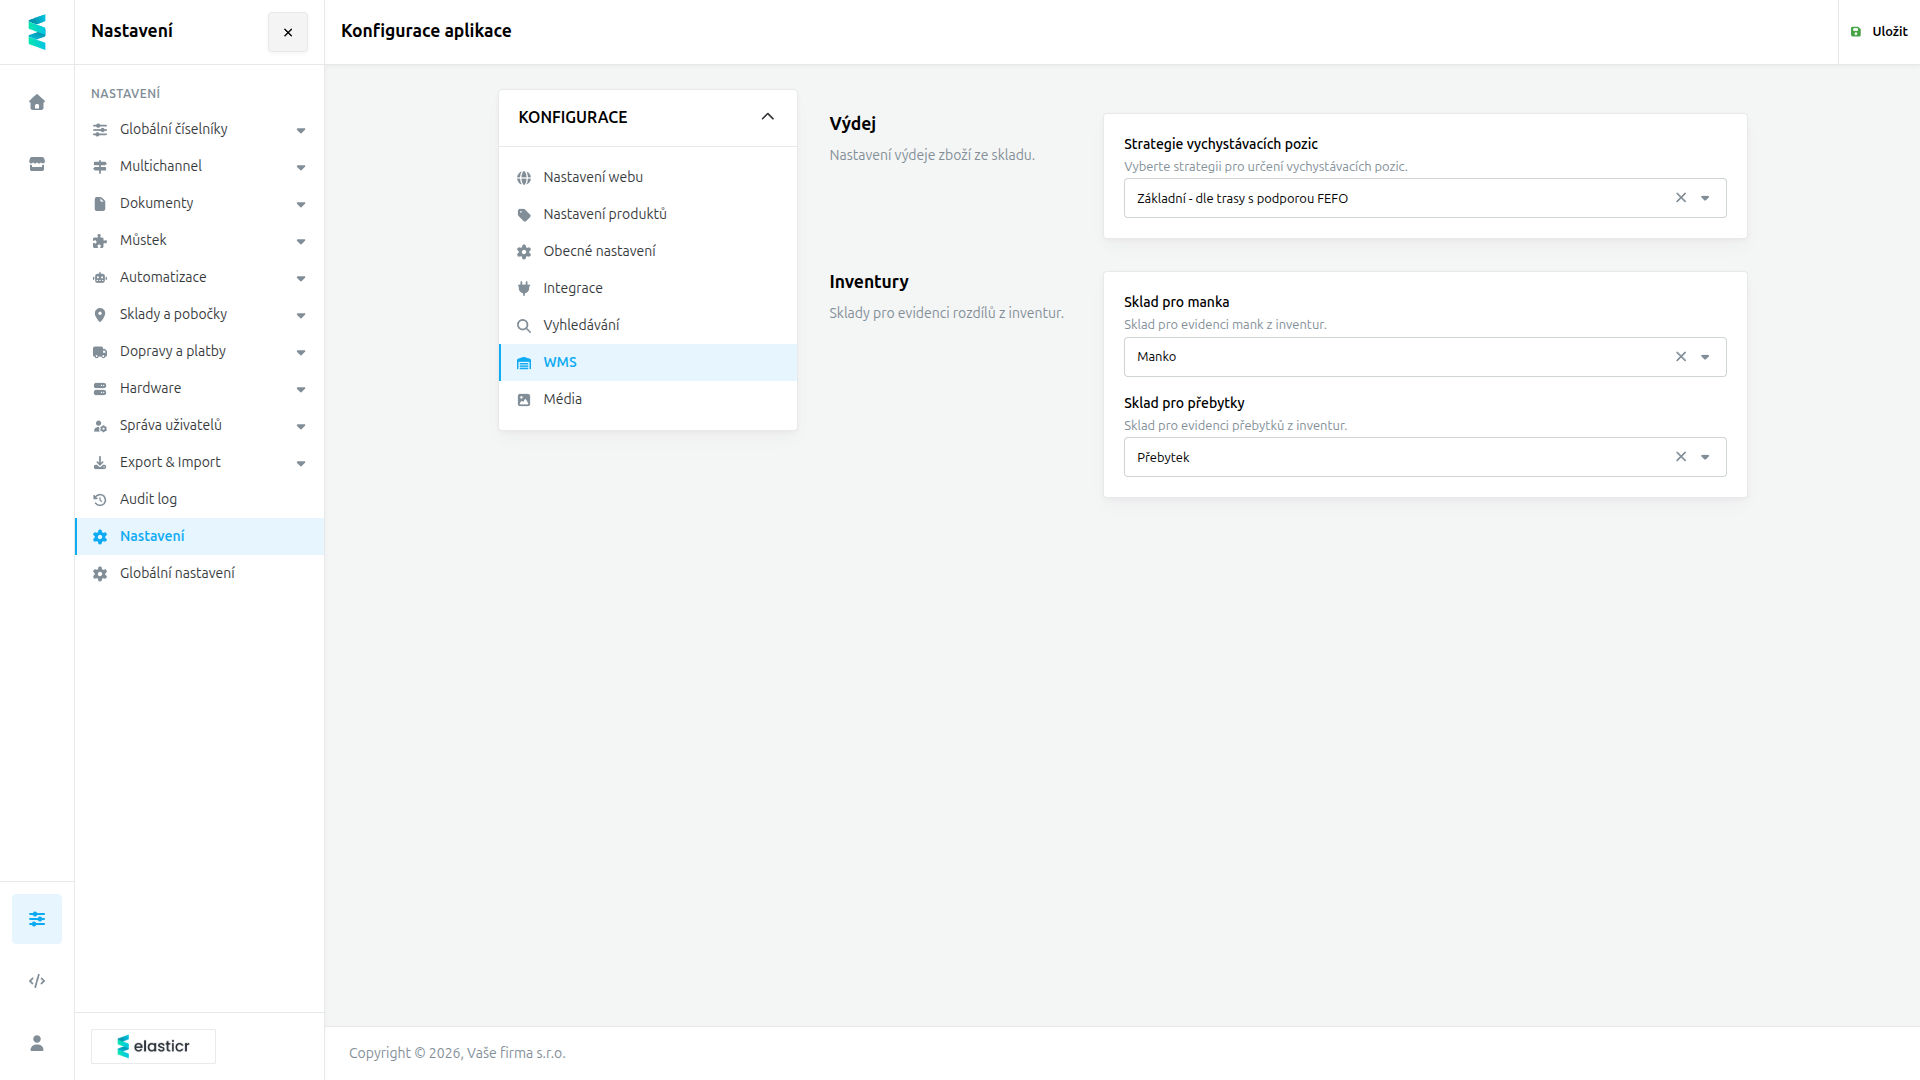Open the user profile icon in left rail
The width and height of the screenshot is (1920, 1080).
37,1043
